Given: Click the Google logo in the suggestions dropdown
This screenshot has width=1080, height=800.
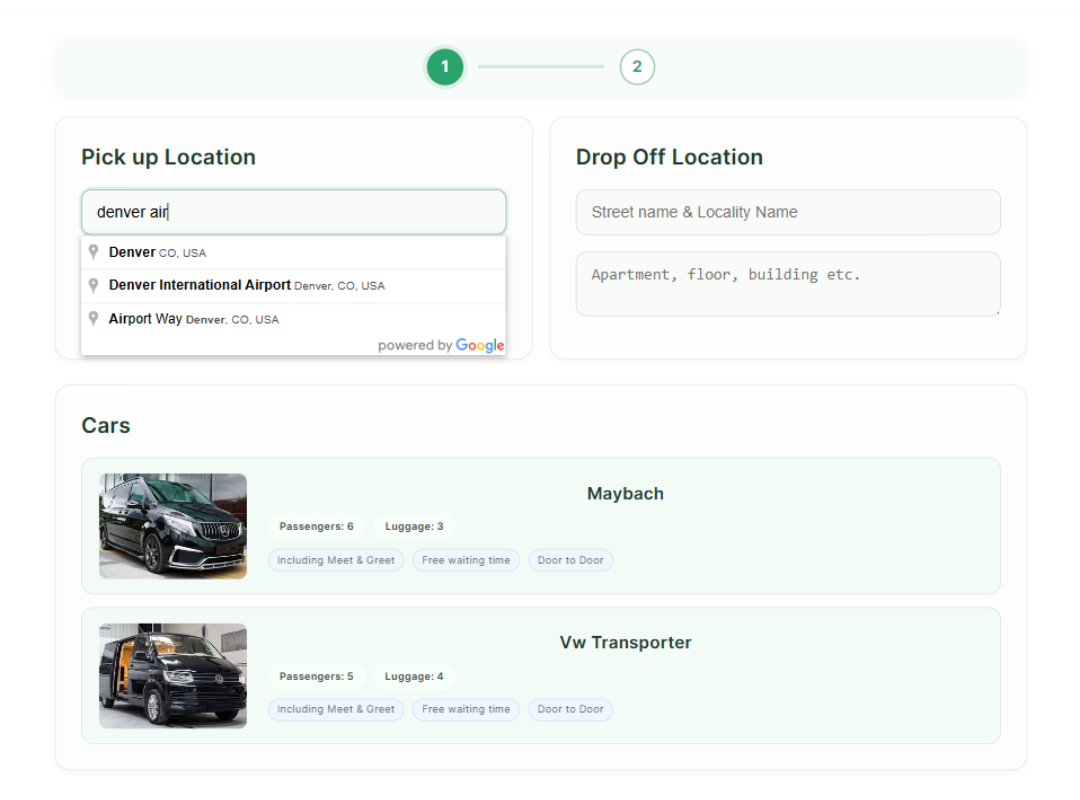Looking at the screenshot, I should [479, 345].
